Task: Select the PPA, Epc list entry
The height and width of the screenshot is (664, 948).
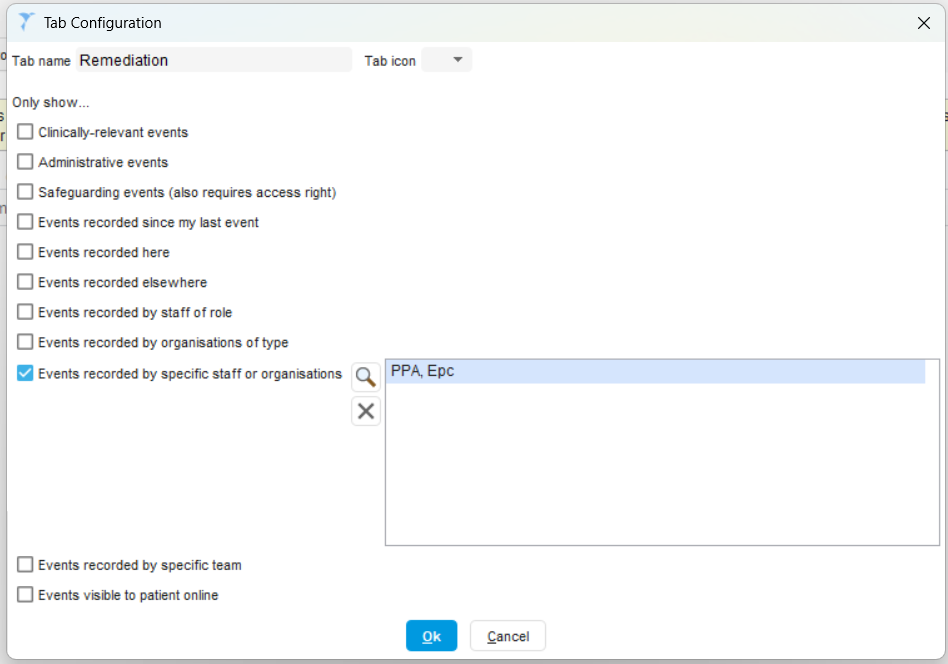Action: tap(655, 372)
